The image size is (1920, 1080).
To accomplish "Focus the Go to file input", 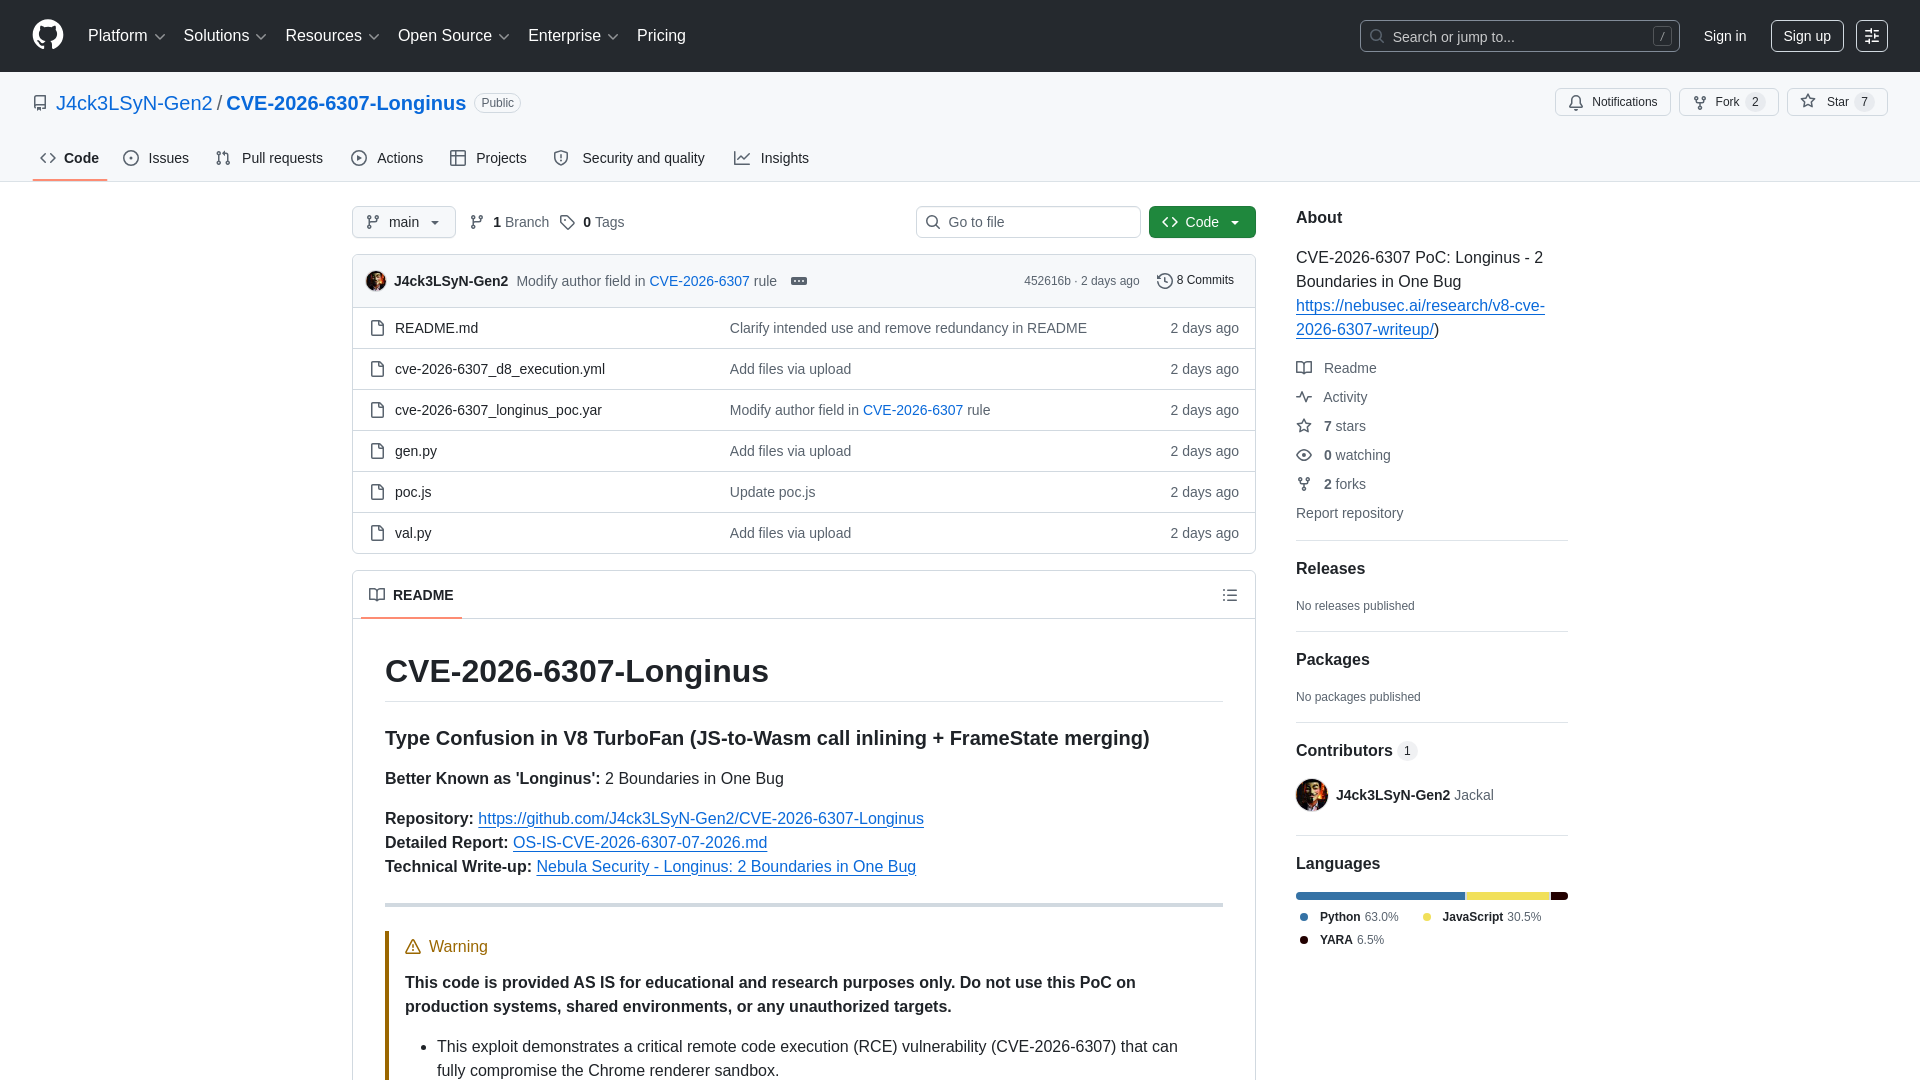I will [1028, 222].
